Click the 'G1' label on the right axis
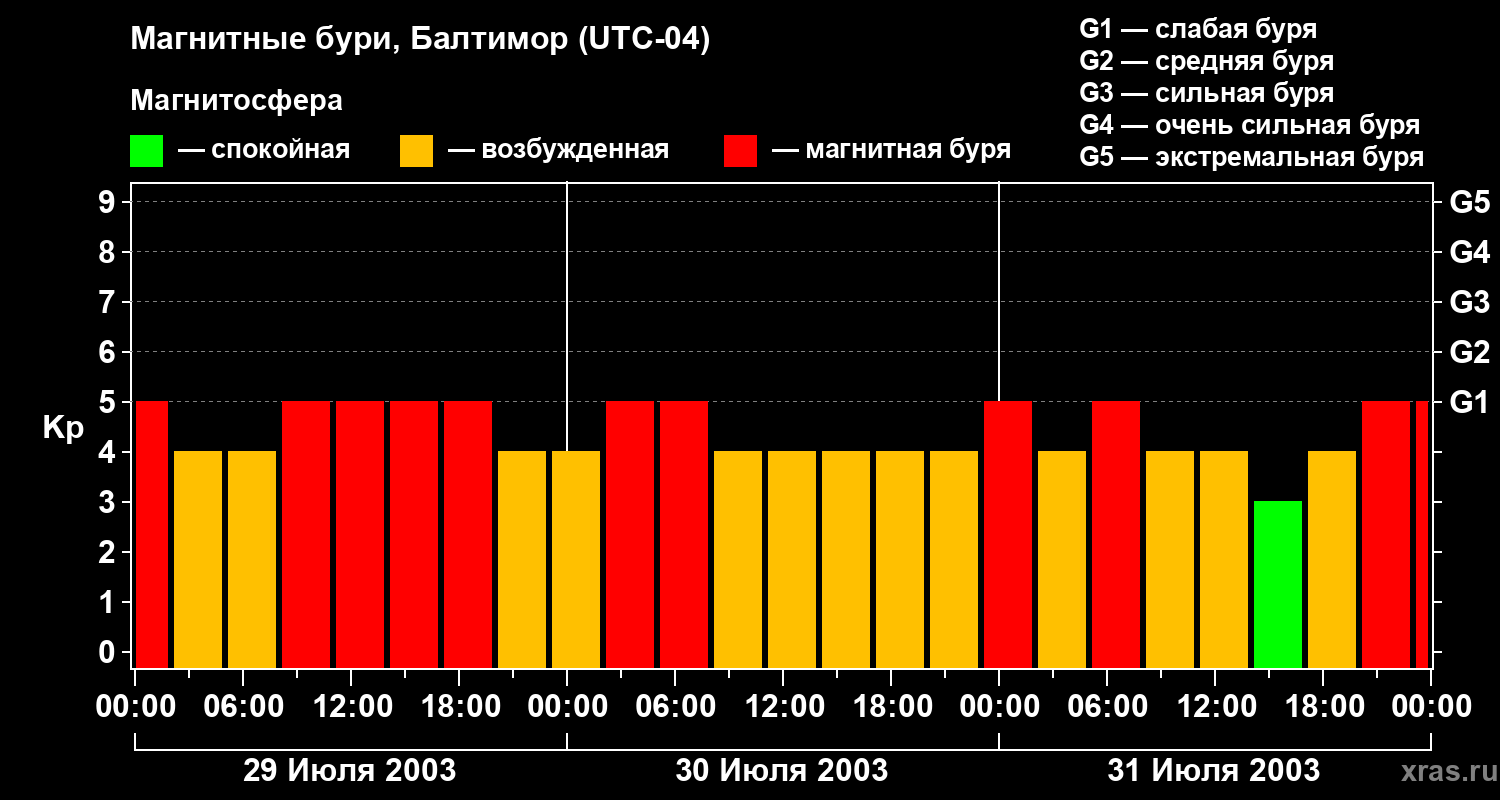Image resolution: width=1500 pixels, height=800 pixels. pos(1469,402)
